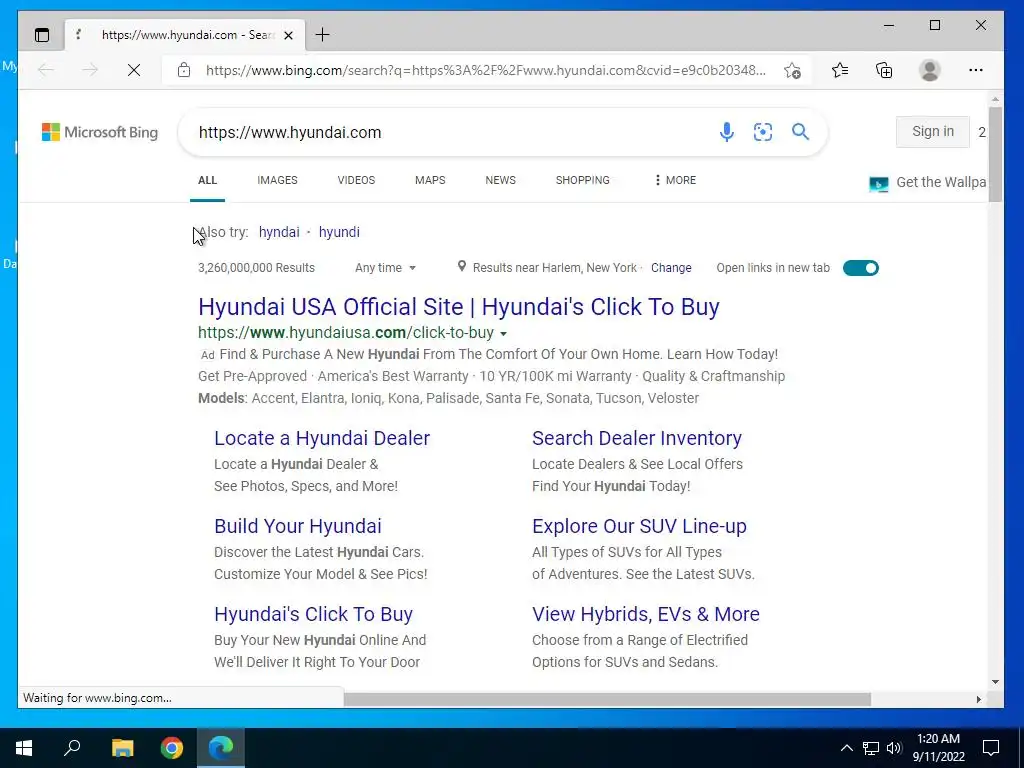Viewport: 1024px width, 768px height.
Task: Open Build Your Hyundai link
Action: pyautogui.click(x=298, y=526)
